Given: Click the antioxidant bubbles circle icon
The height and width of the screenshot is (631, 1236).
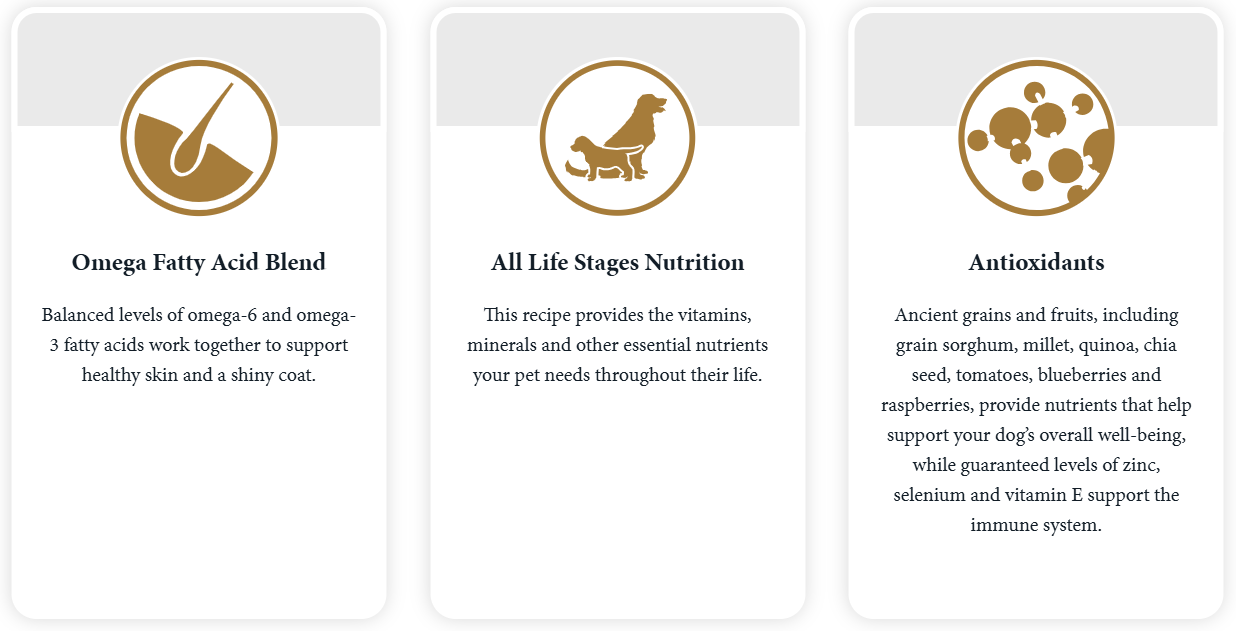Looking at the screenshot, I should point(1036,139).
